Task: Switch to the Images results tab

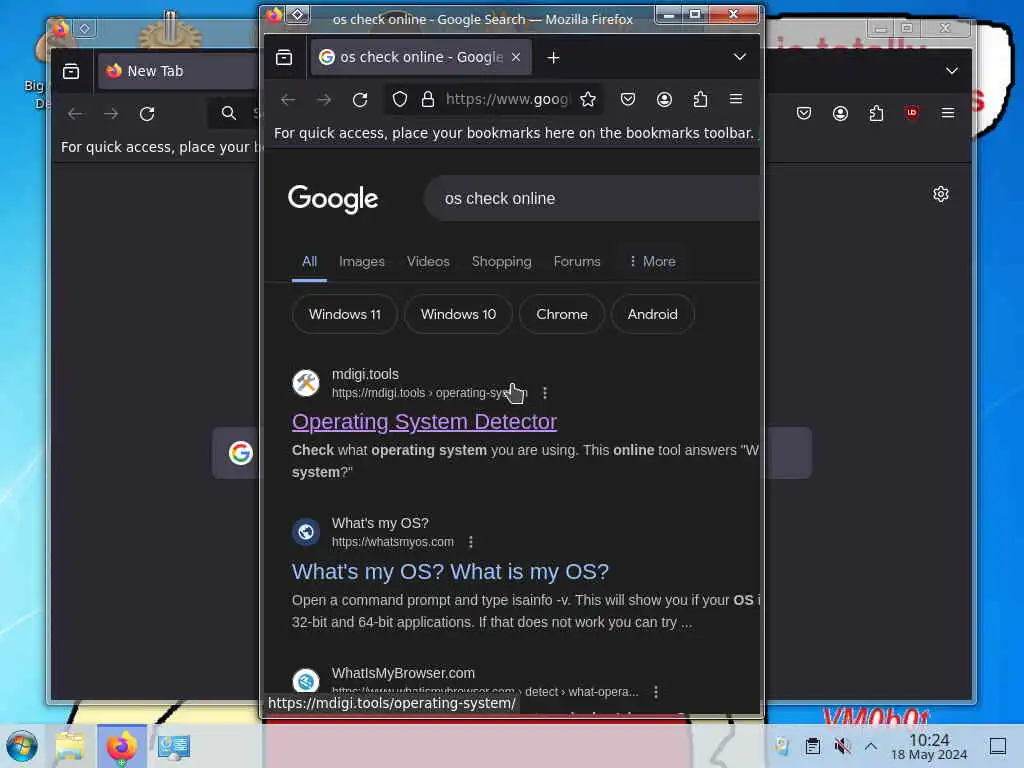Action: [x=362, y=262]
